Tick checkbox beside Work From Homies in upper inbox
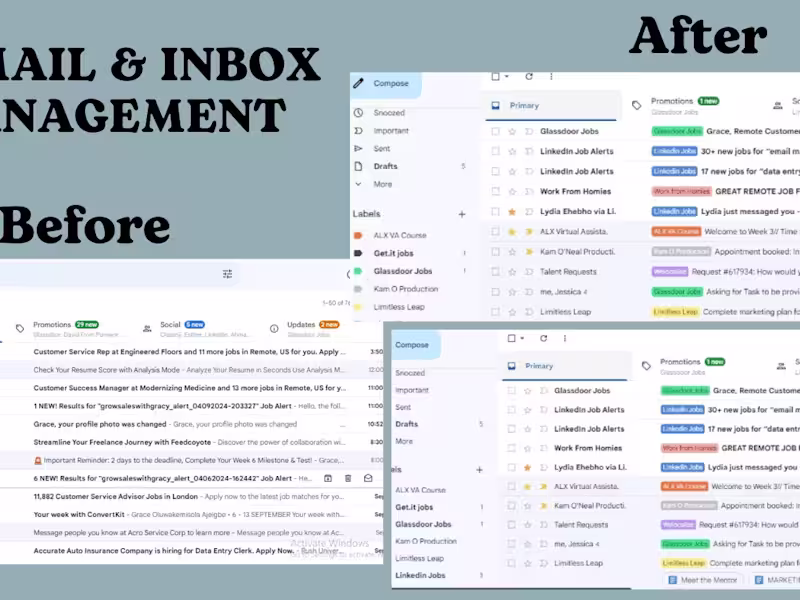The height and width of the screenshot is (600, 800). coord(495,191)
